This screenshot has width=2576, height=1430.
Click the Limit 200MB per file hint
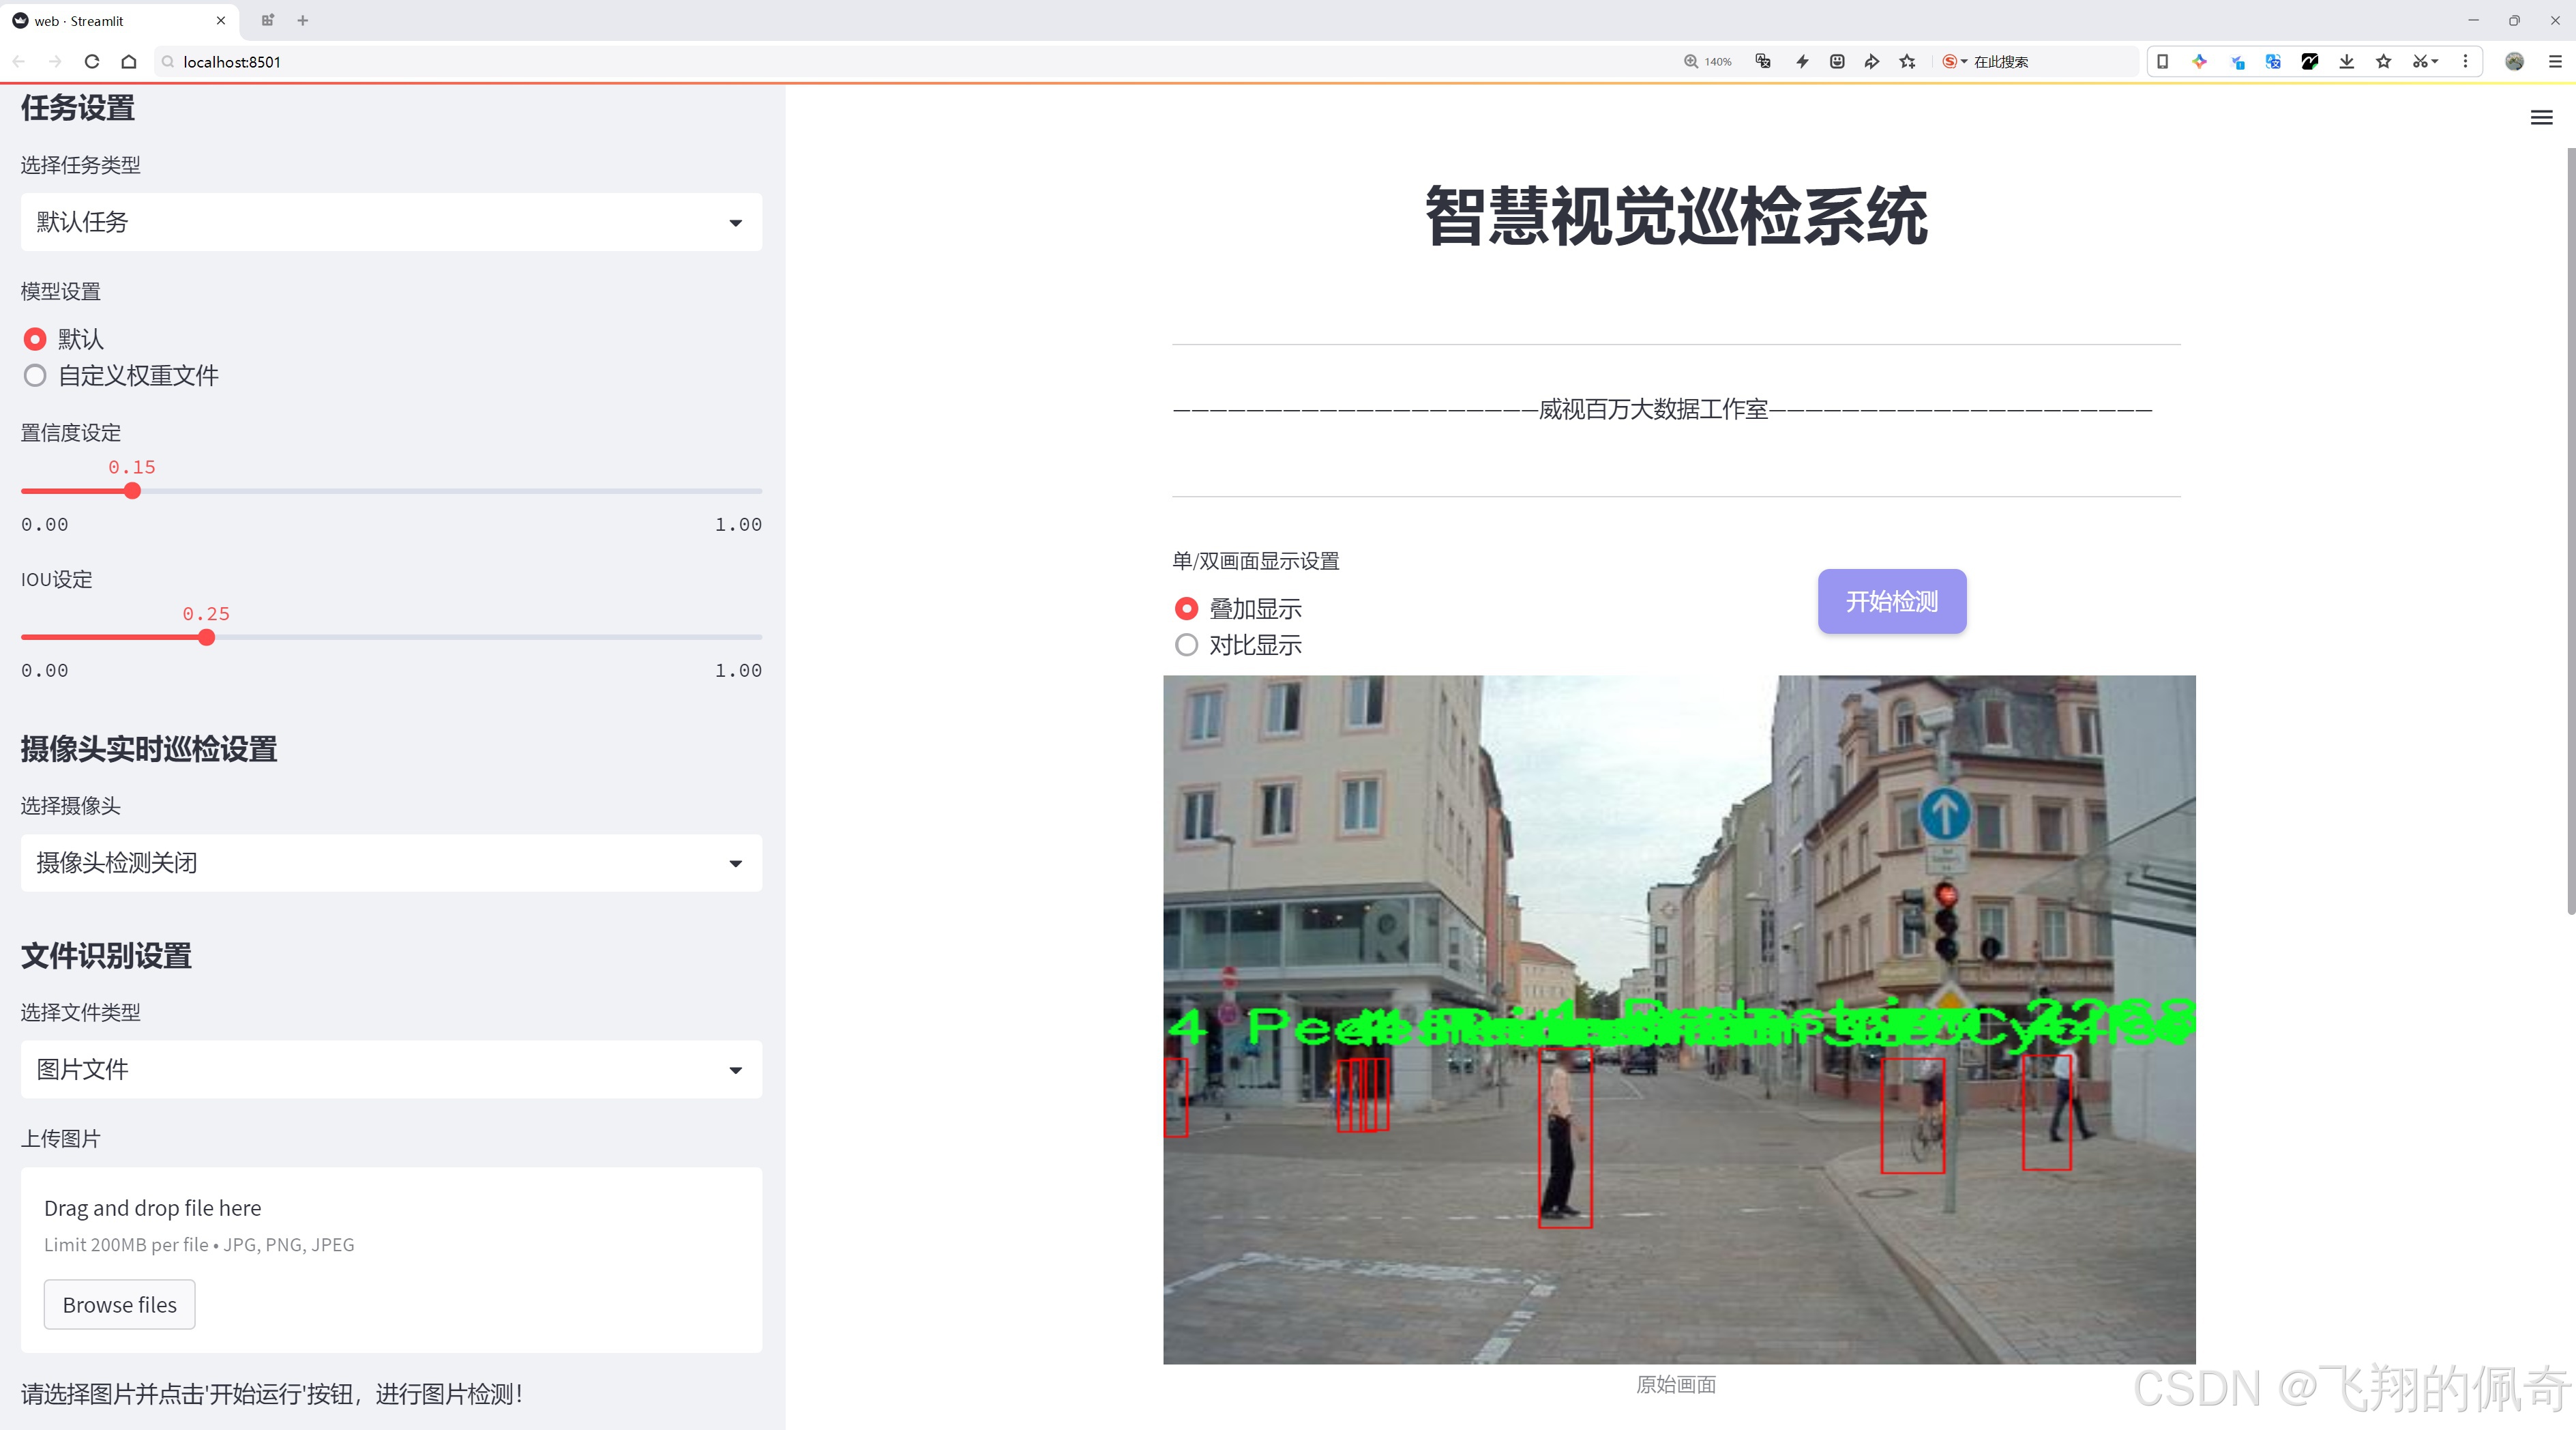pos(199,1245)
